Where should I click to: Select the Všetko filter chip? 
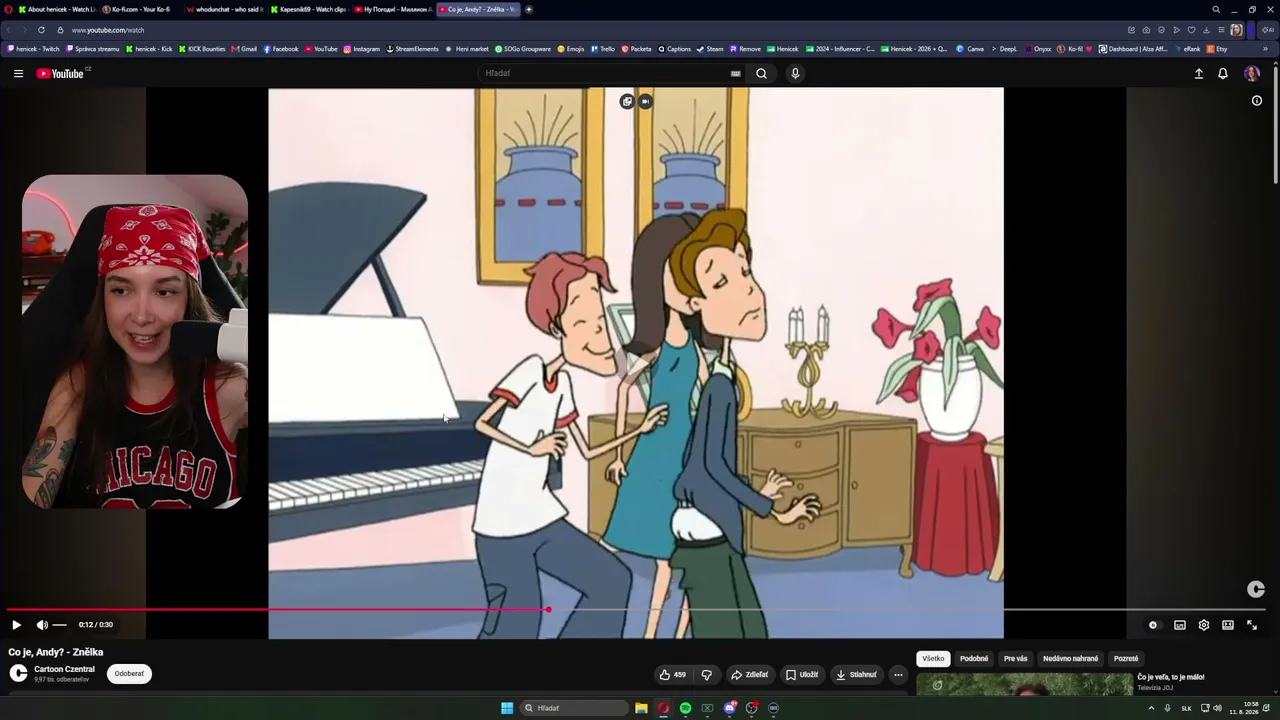click(933, 659)
